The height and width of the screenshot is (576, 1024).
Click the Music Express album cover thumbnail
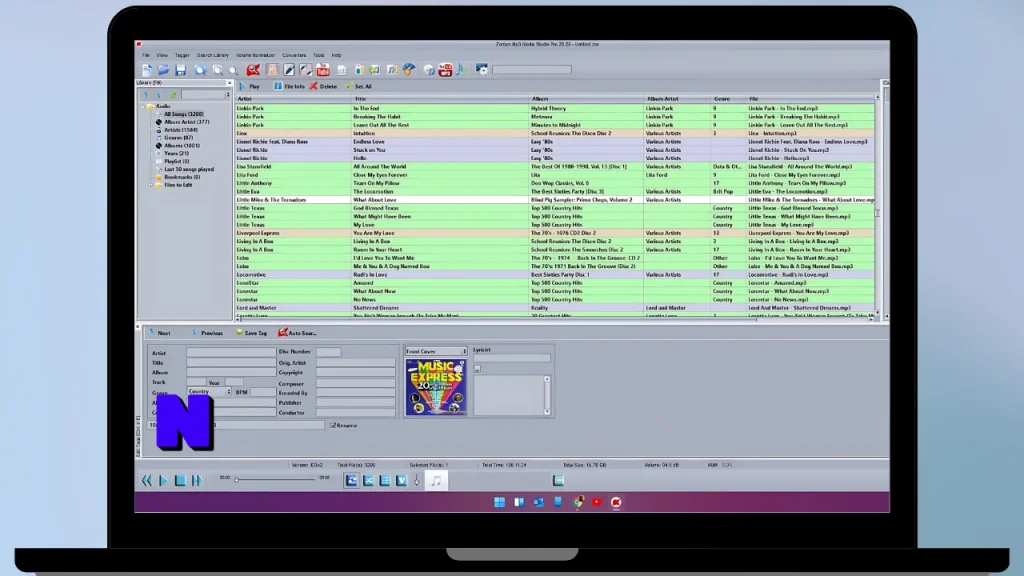[436, 387]
